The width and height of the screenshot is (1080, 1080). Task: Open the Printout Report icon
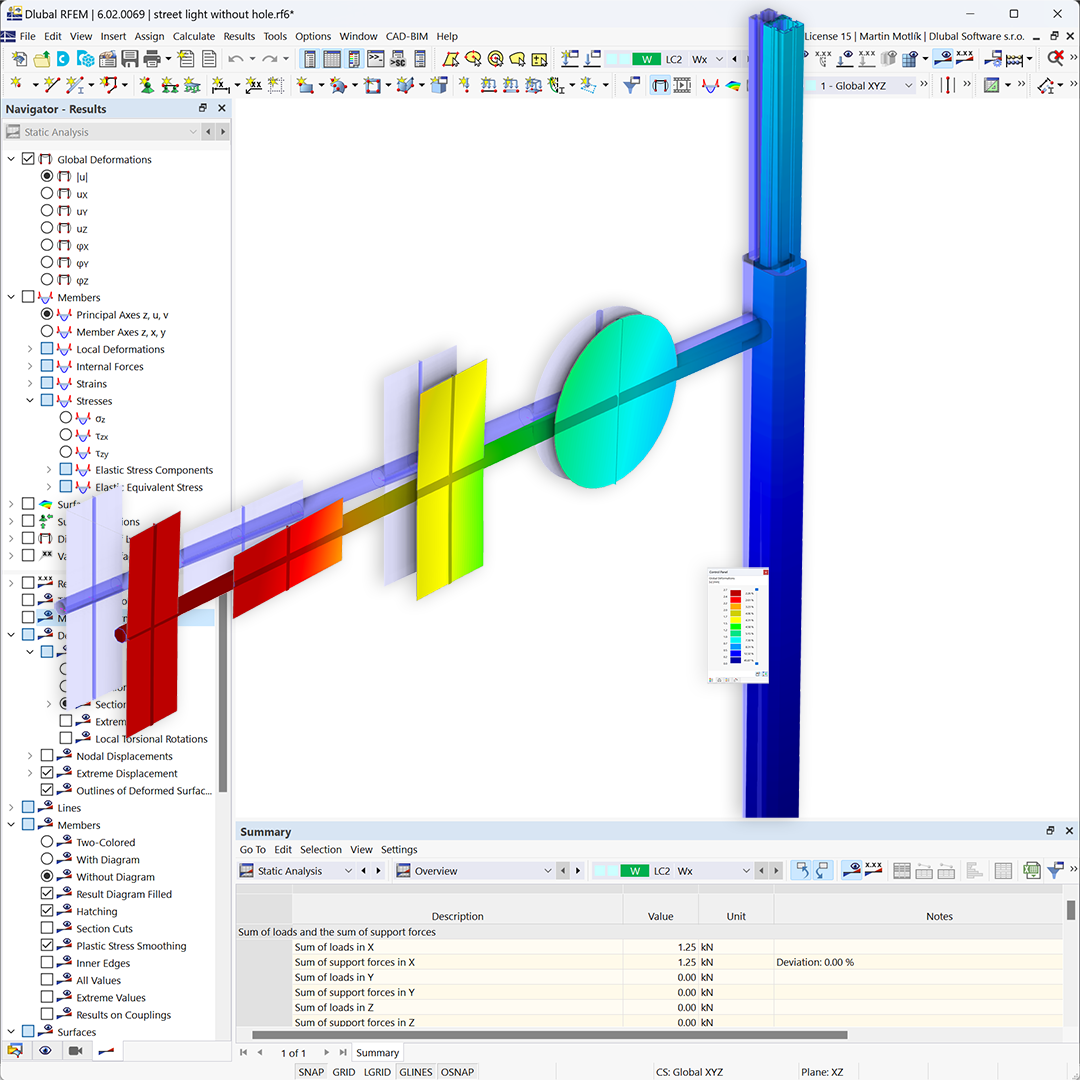click(185, 58)
